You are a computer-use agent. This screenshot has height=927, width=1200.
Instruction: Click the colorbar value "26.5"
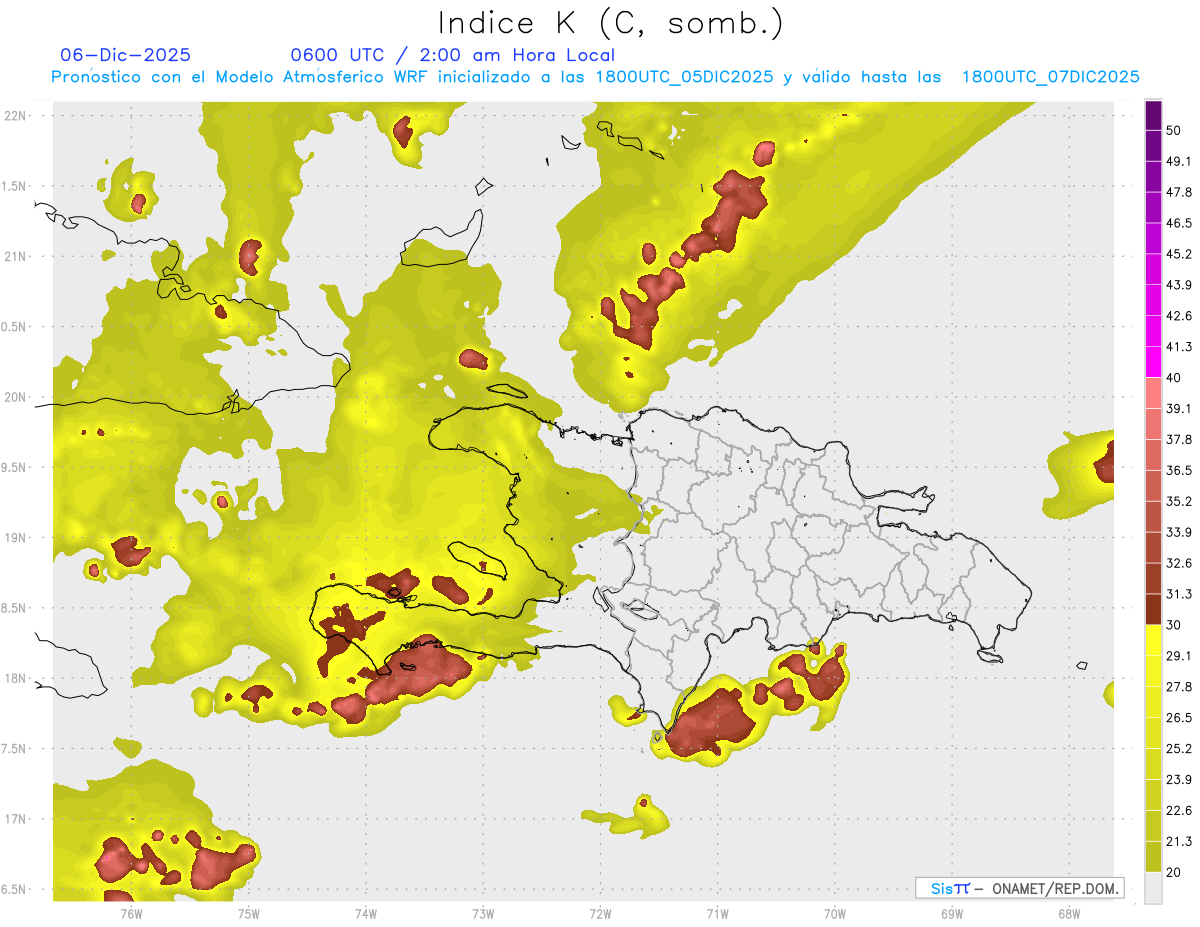pos(1178,718)
